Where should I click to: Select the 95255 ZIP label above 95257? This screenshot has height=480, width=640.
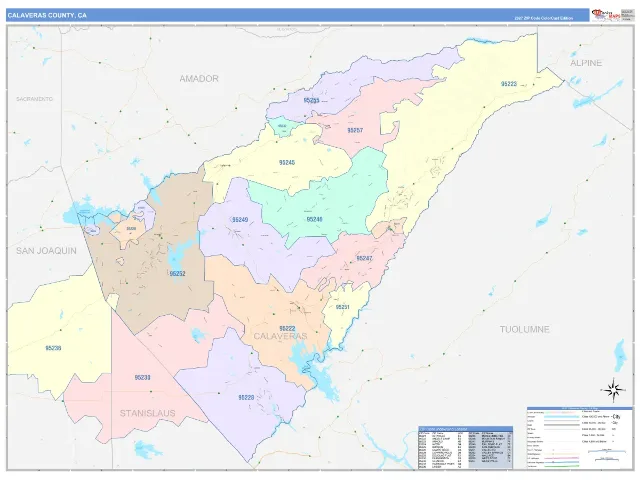click(311, 100)
